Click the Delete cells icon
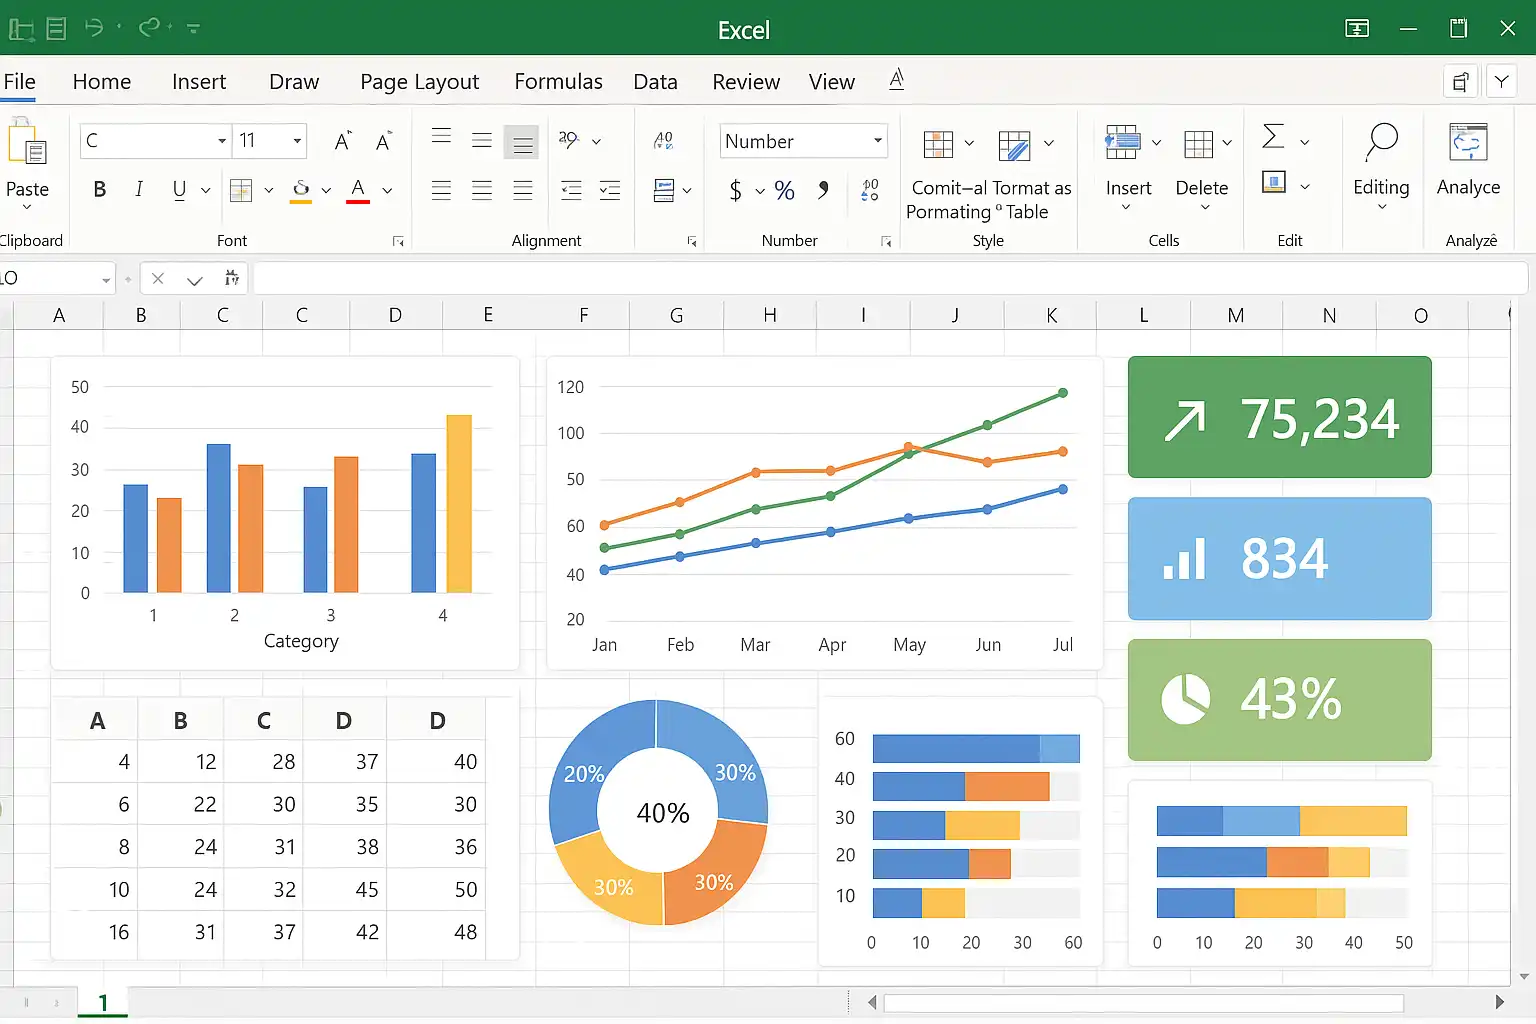Viewport: 1536px width, 1024px height. (1197, 144)
